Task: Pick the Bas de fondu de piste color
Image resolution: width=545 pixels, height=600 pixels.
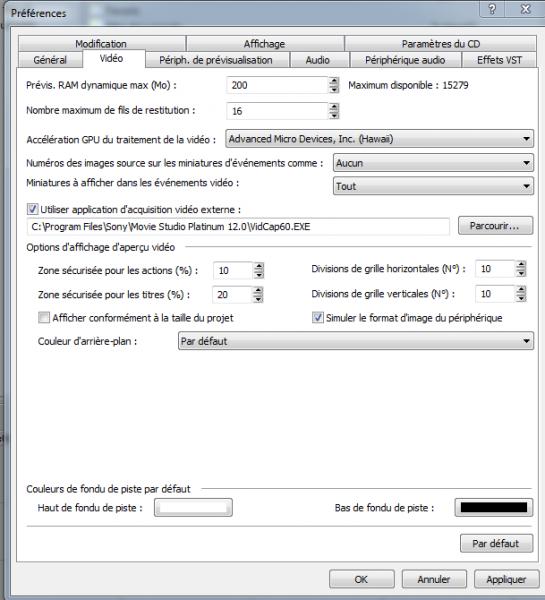Action: [x=494, y=508]
